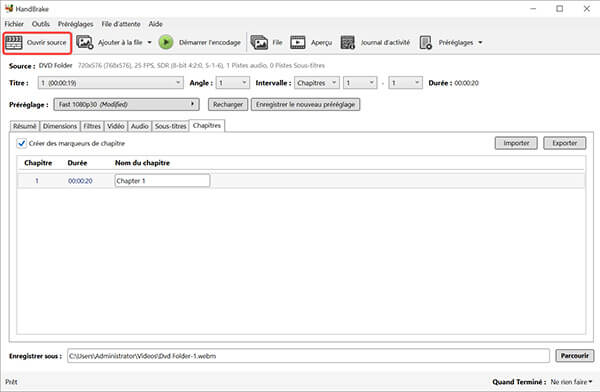The height and width of the screenshot is (392, 600).
Task: Open the Angle dropdown
Action: point(233,83)
